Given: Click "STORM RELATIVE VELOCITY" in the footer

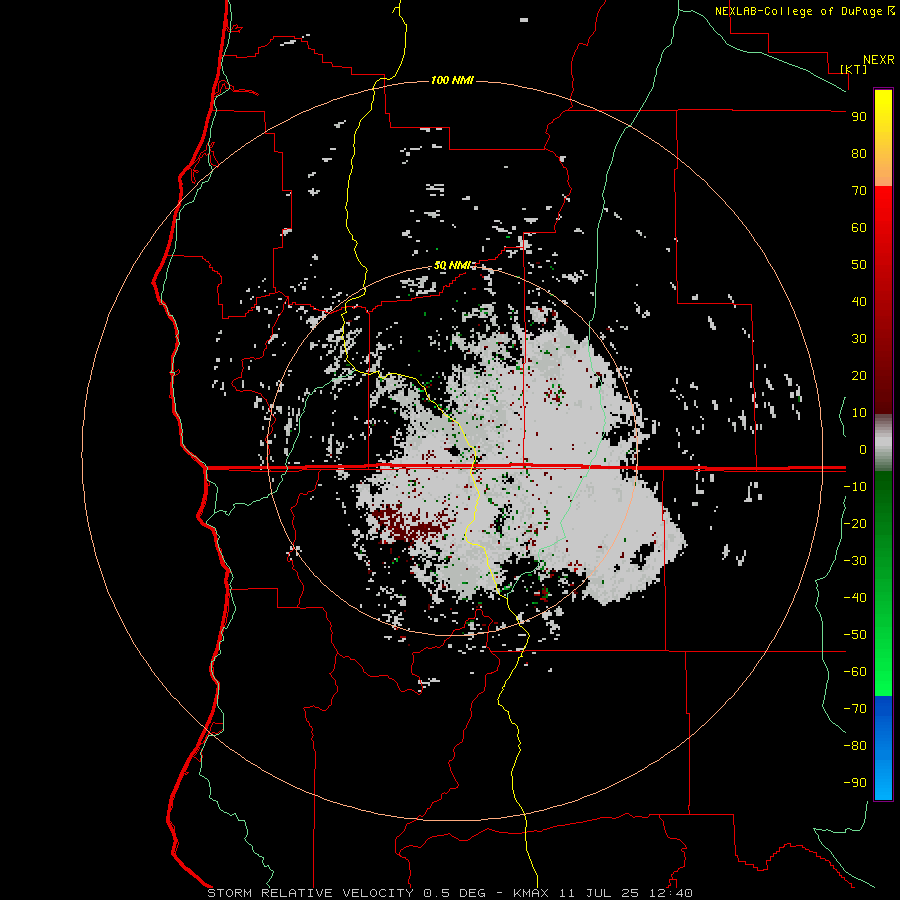Looking at the screenshot, I should [x=310, y=893].
